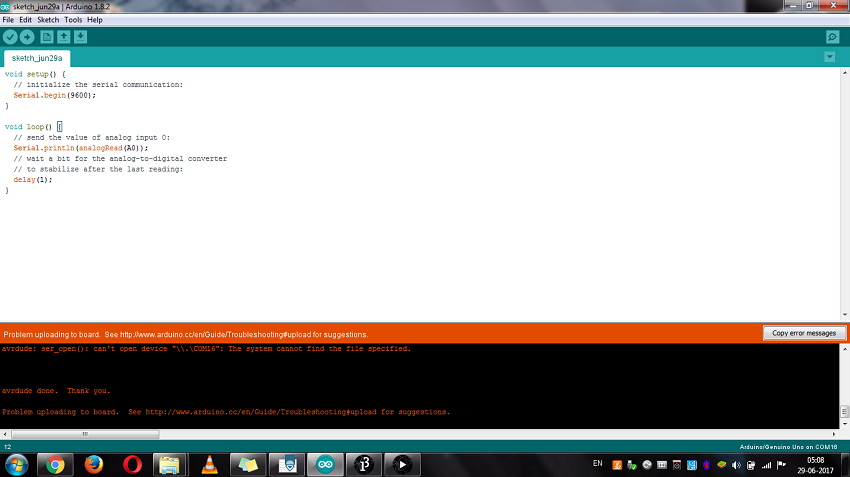The width and height of the screenshot is (850, 477).
Task: Click the editor scroll up arrow
Action: [845, 72]
